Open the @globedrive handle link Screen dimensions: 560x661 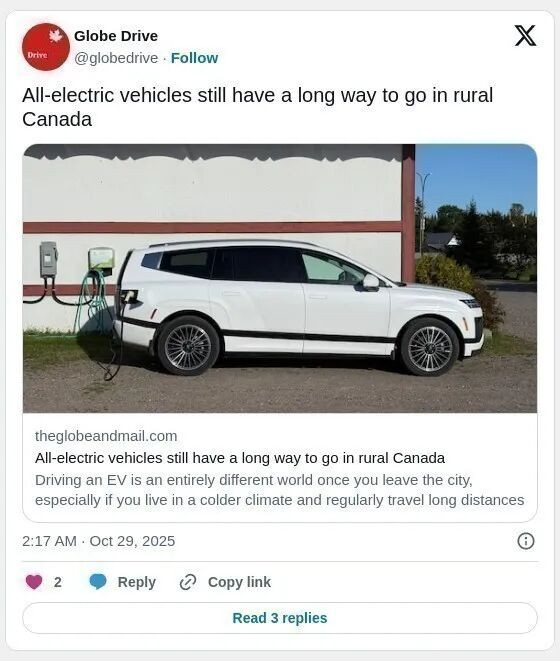(116, 58)
